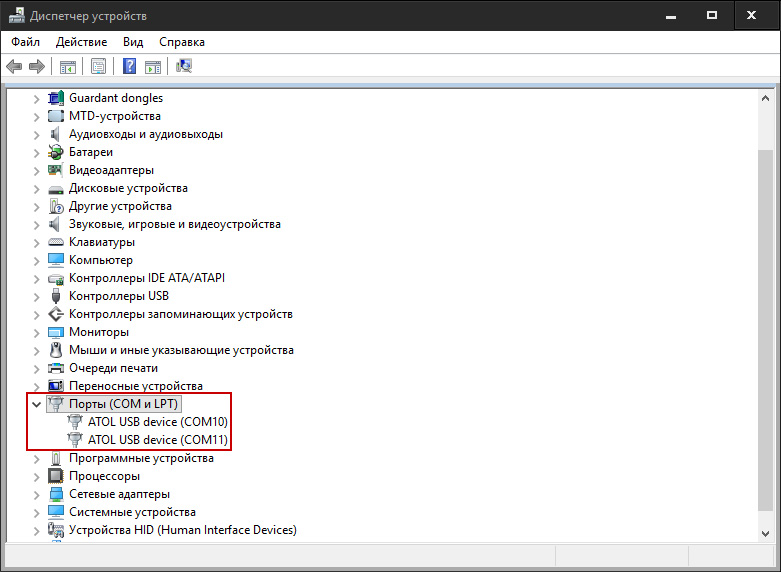The image size is (781, 572).
Task: Minimize the Диспетчер устройств window
Action: [671, 15]
